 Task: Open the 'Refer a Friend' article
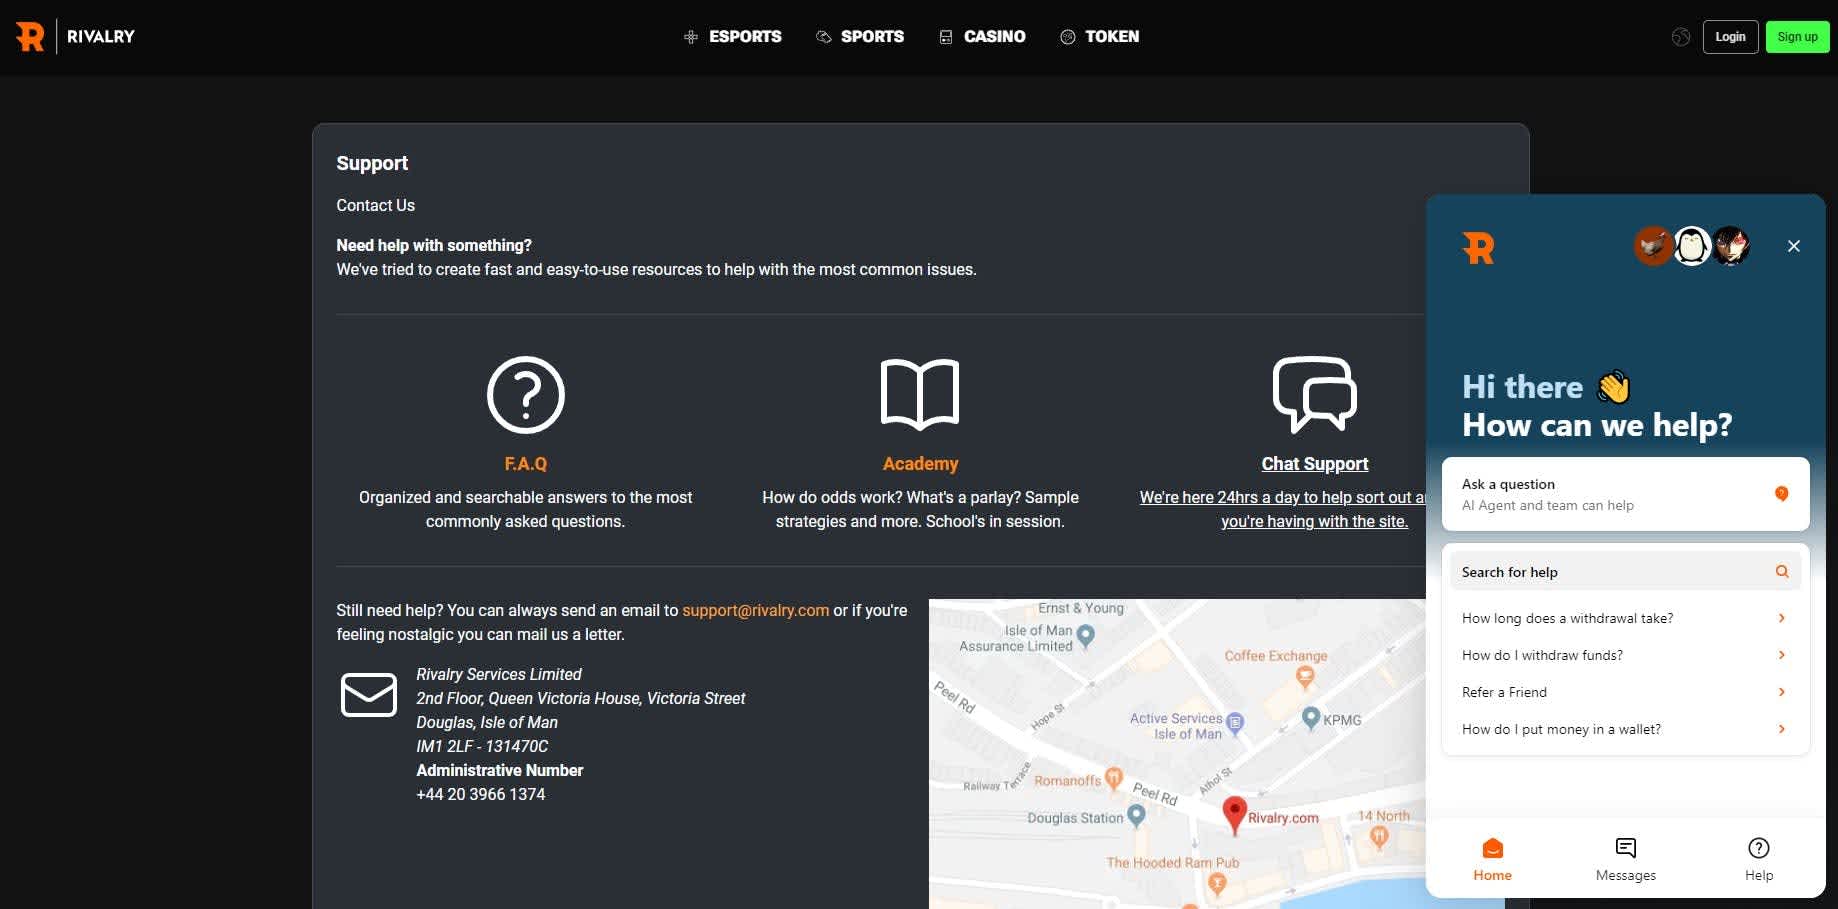[1626, 692]
